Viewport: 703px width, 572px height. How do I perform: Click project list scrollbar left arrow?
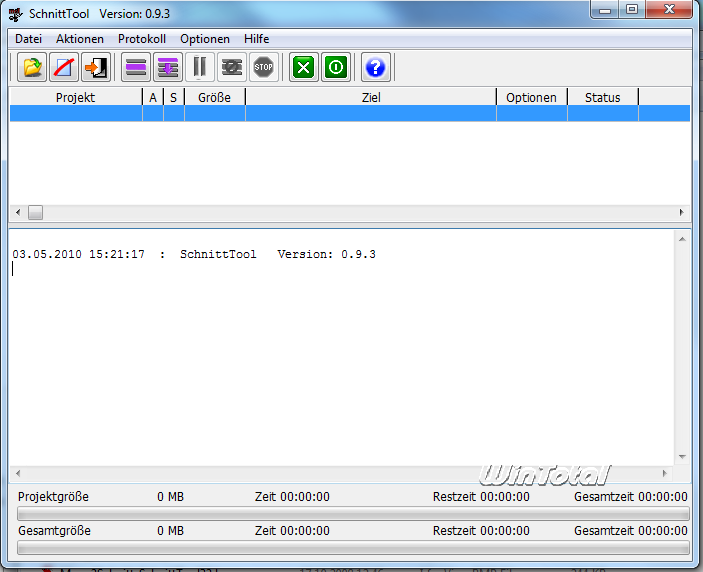tap(18, 212)
